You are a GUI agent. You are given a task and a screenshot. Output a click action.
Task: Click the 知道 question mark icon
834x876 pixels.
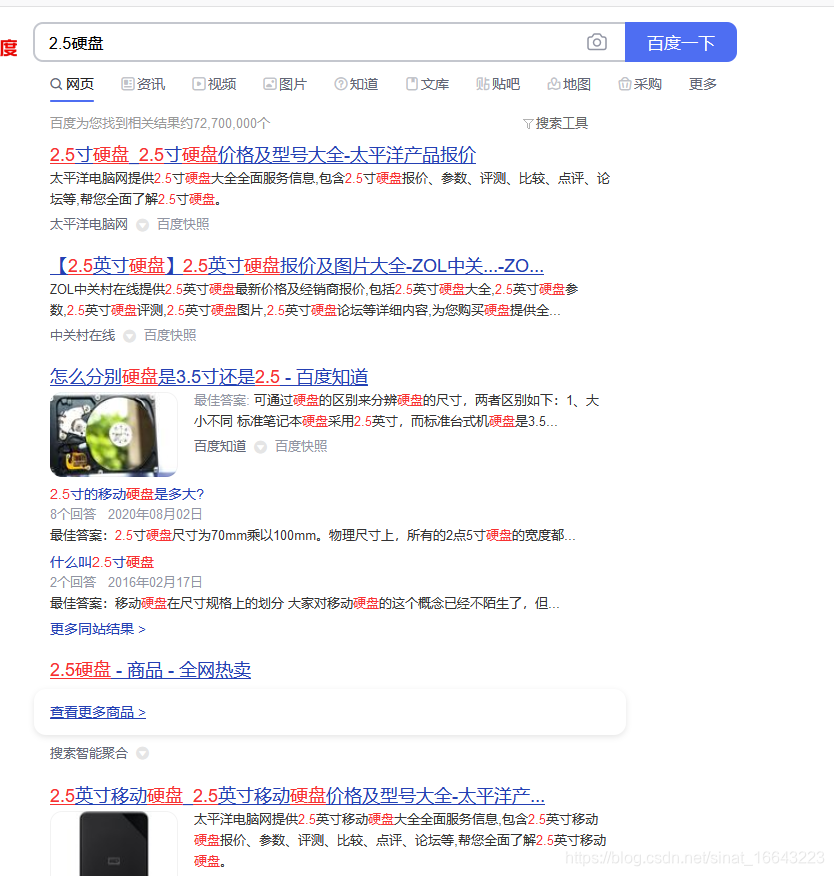click(340, 84)
